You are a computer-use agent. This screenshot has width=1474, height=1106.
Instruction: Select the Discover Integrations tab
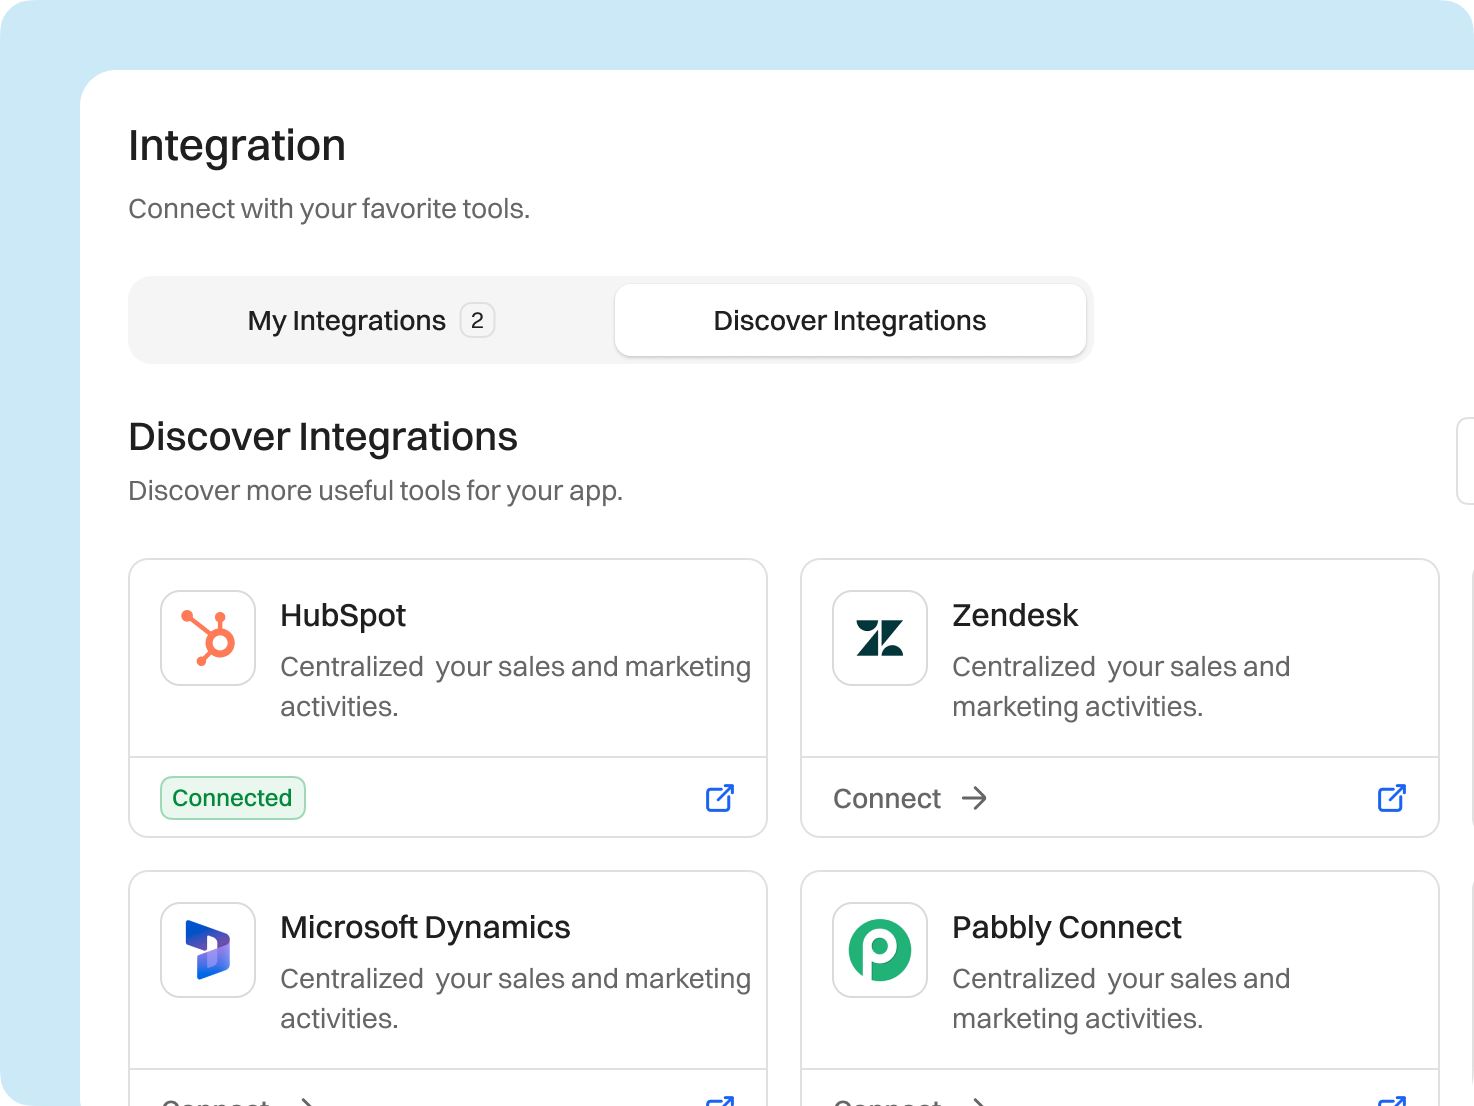[849, 320]
